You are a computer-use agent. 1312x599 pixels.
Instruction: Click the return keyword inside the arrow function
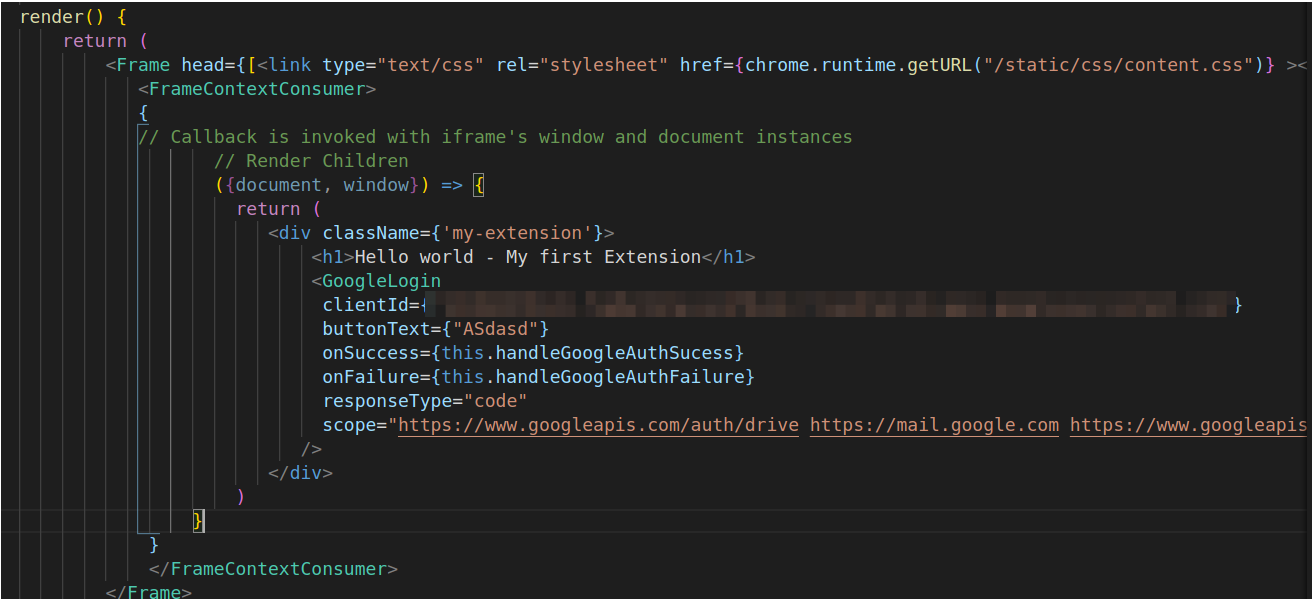pyautogui.click(x=268, y=208)
